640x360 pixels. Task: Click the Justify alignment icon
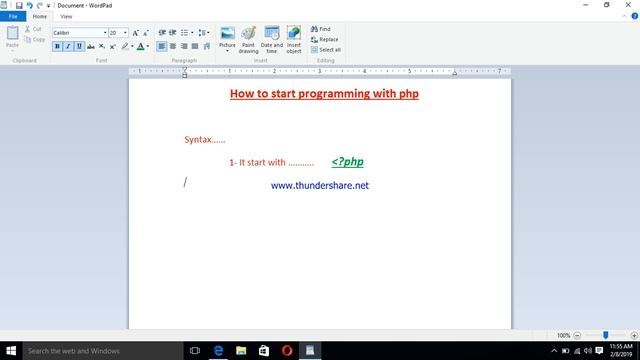click(x=195, y=46)
